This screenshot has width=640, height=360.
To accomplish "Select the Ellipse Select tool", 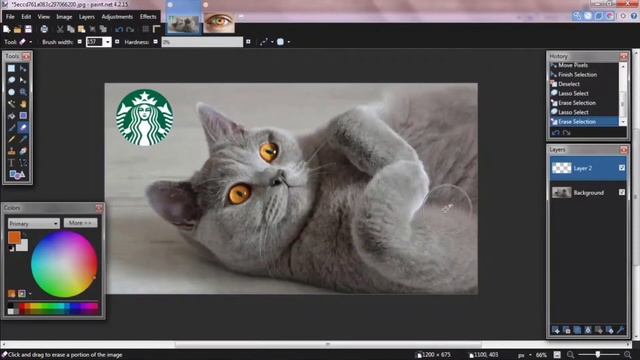I will (x=11, y=92).
